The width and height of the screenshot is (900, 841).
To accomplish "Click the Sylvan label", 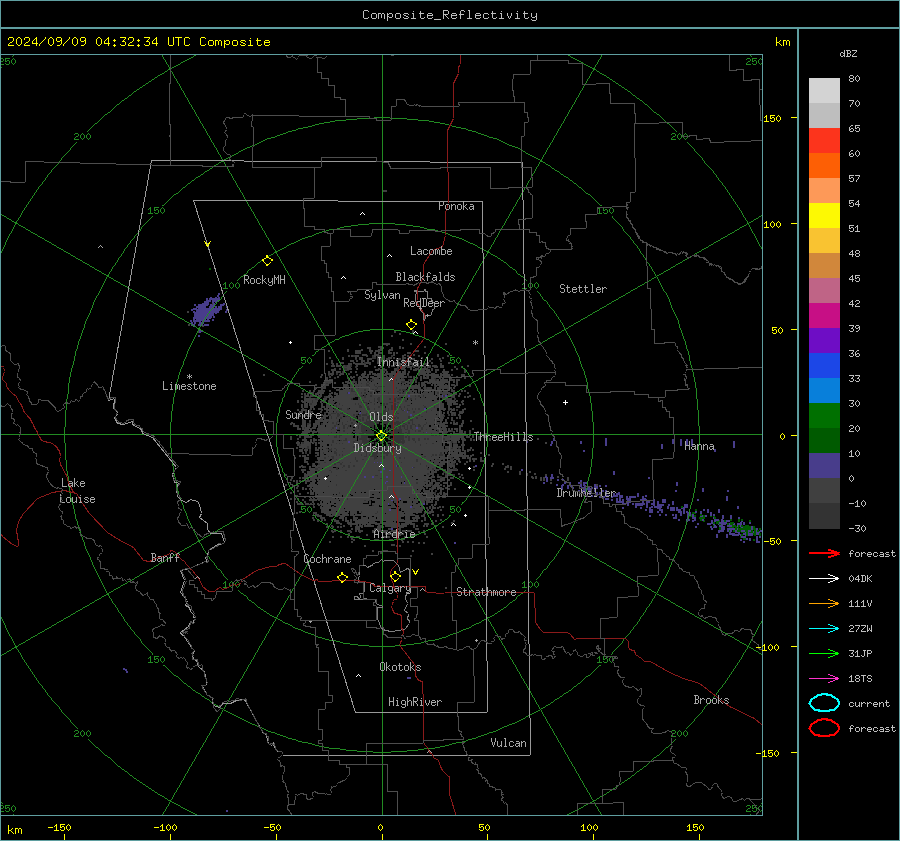I will (x=382, y=295).
